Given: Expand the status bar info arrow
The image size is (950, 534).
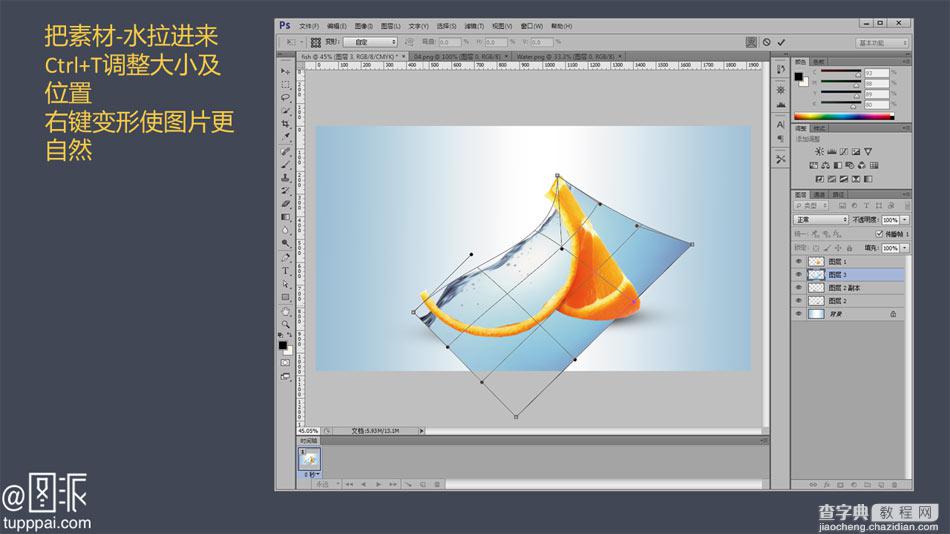Looking at the screenshot, I should (421, 431).
